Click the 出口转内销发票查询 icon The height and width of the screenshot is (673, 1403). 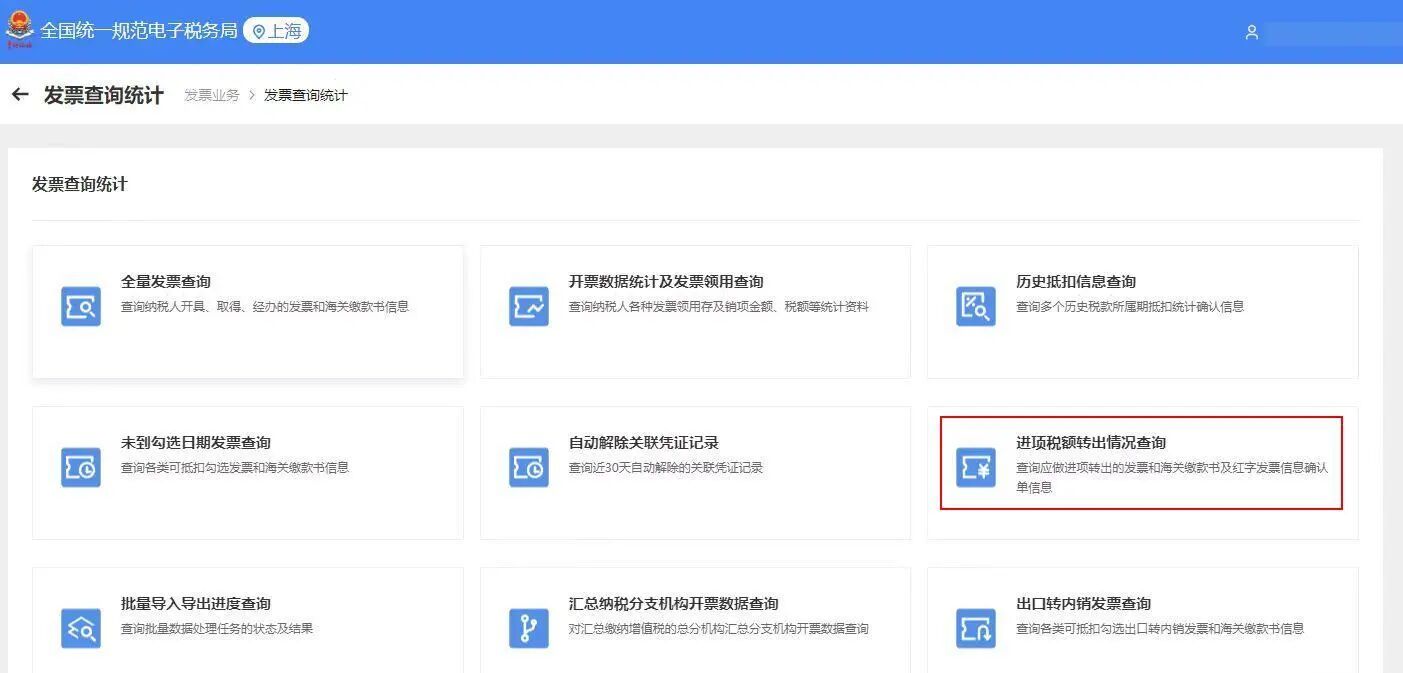pyautogui.click(x=976, y=628)
